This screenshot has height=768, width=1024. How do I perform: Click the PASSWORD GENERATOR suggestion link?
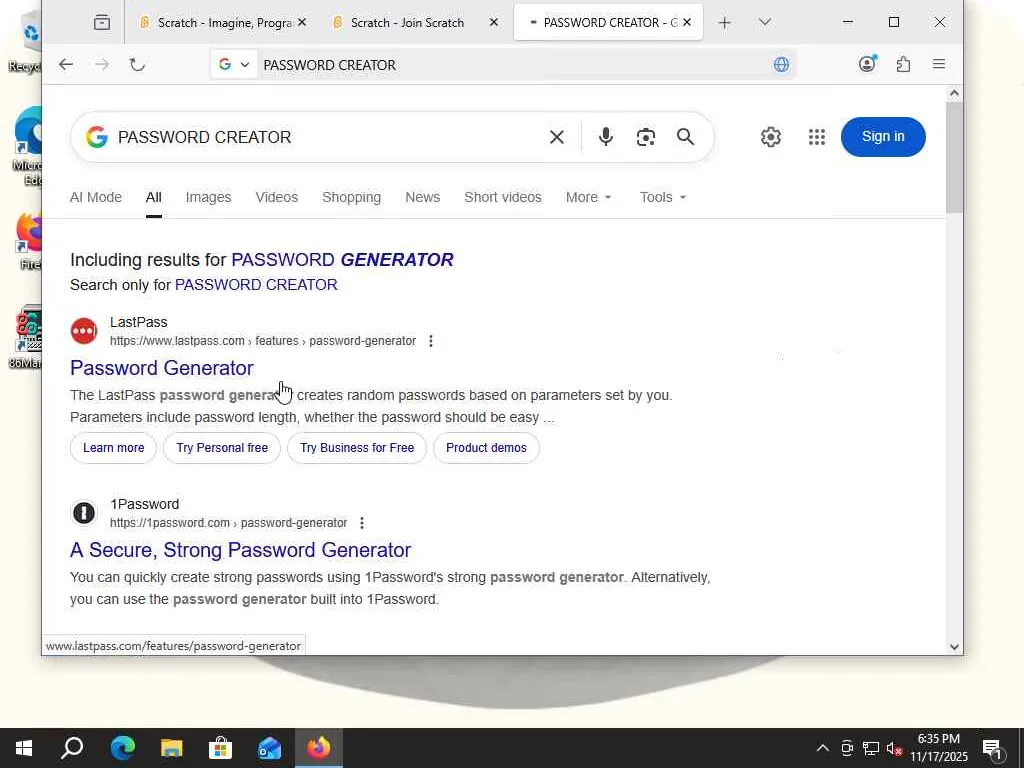pos(342,260)
